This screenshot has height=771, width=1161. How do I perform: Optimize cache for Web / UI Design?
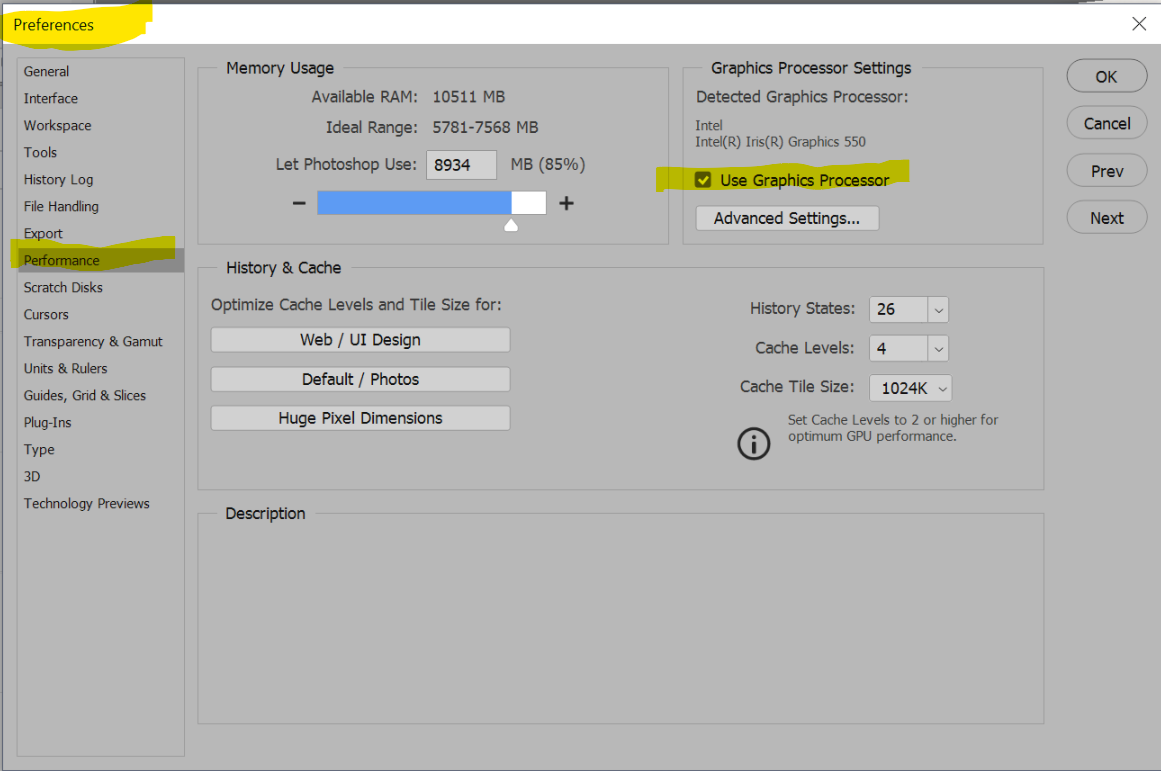[x=361, y=340]
